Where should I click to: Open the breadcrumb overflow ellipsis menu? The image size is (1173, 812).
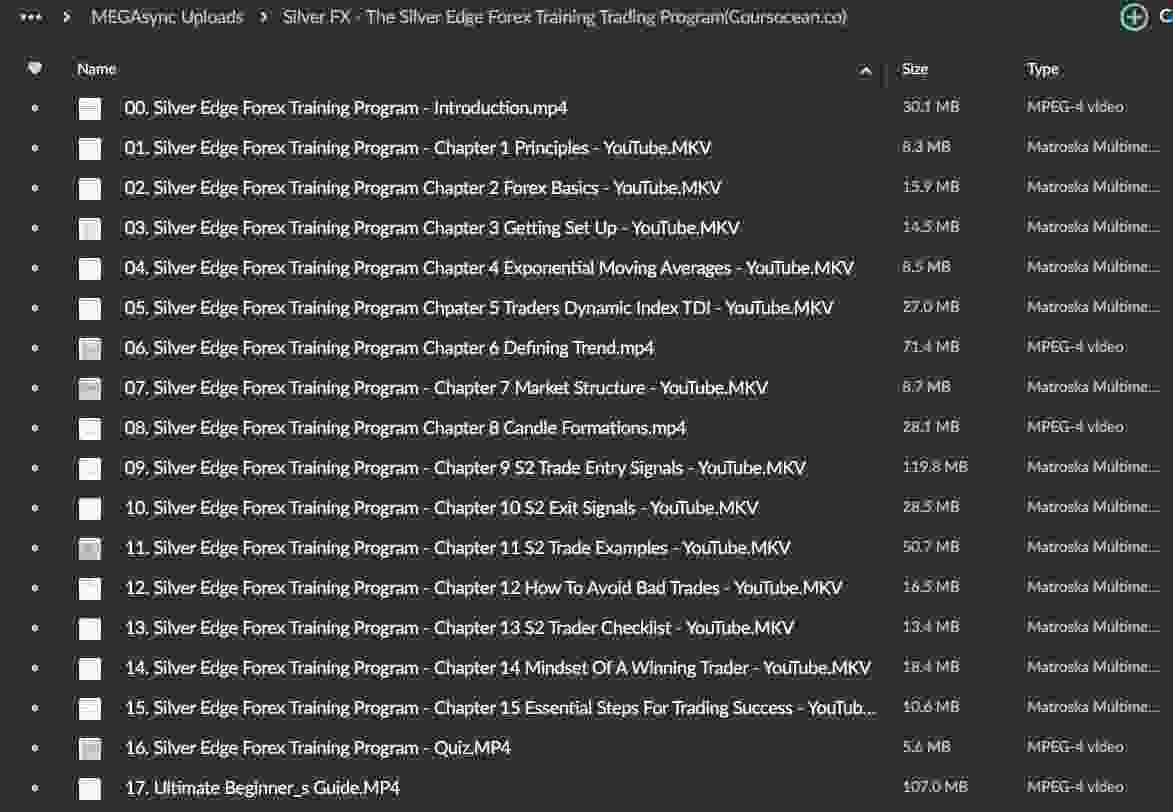click(30, 17)
